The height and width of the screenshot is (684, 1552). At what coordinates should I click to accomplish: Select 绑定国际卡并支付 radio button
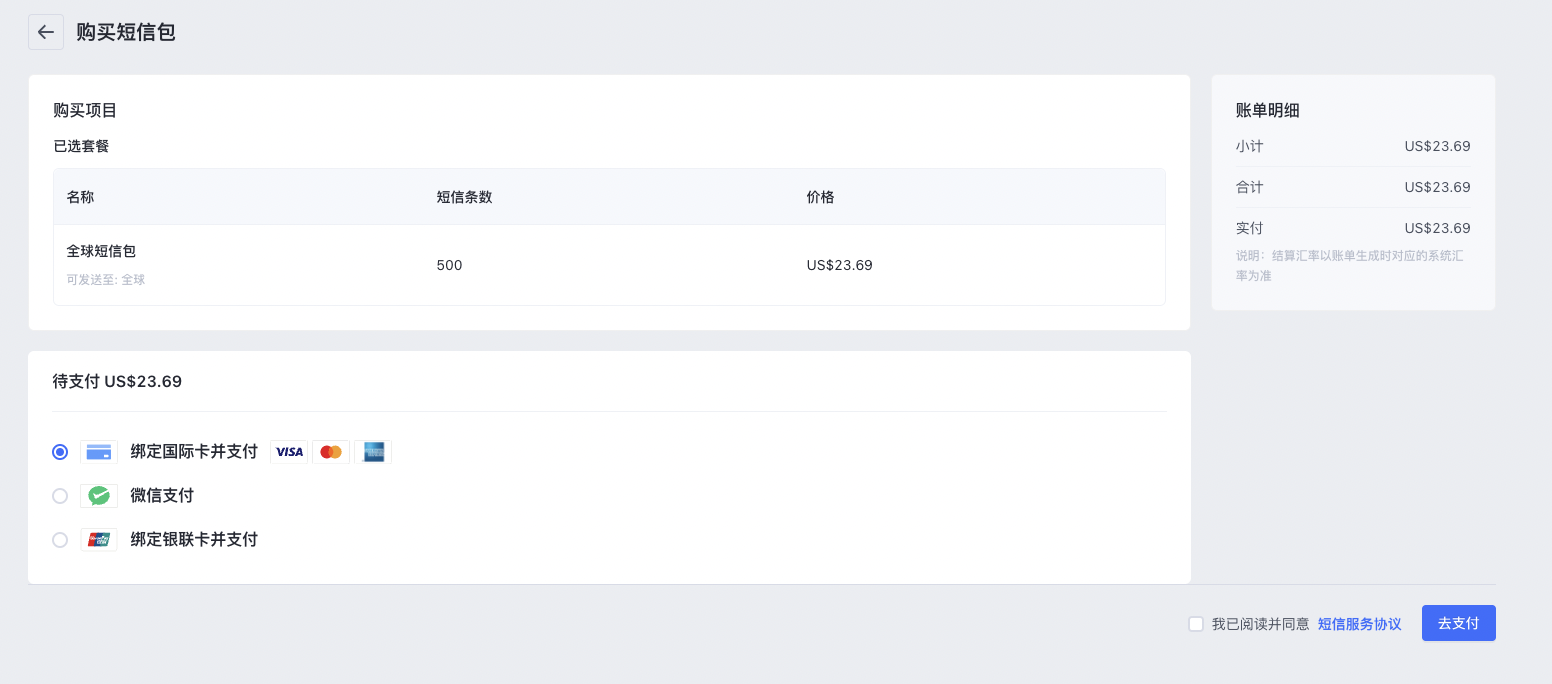(60, 452)
